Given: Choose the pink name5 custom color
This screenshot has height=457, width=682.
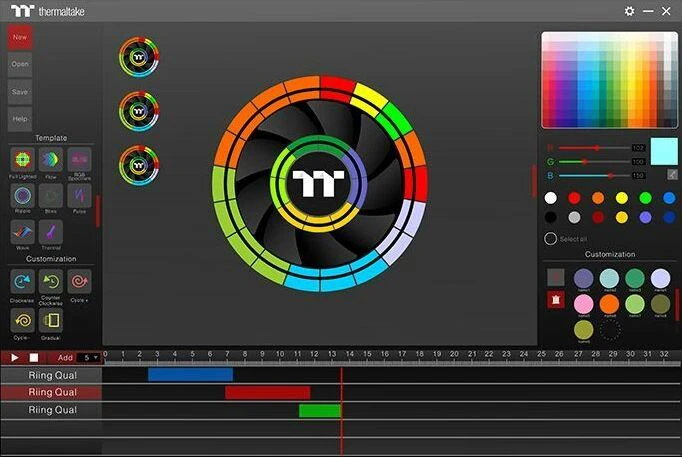Looking at the screenshot, I should 584,304.
